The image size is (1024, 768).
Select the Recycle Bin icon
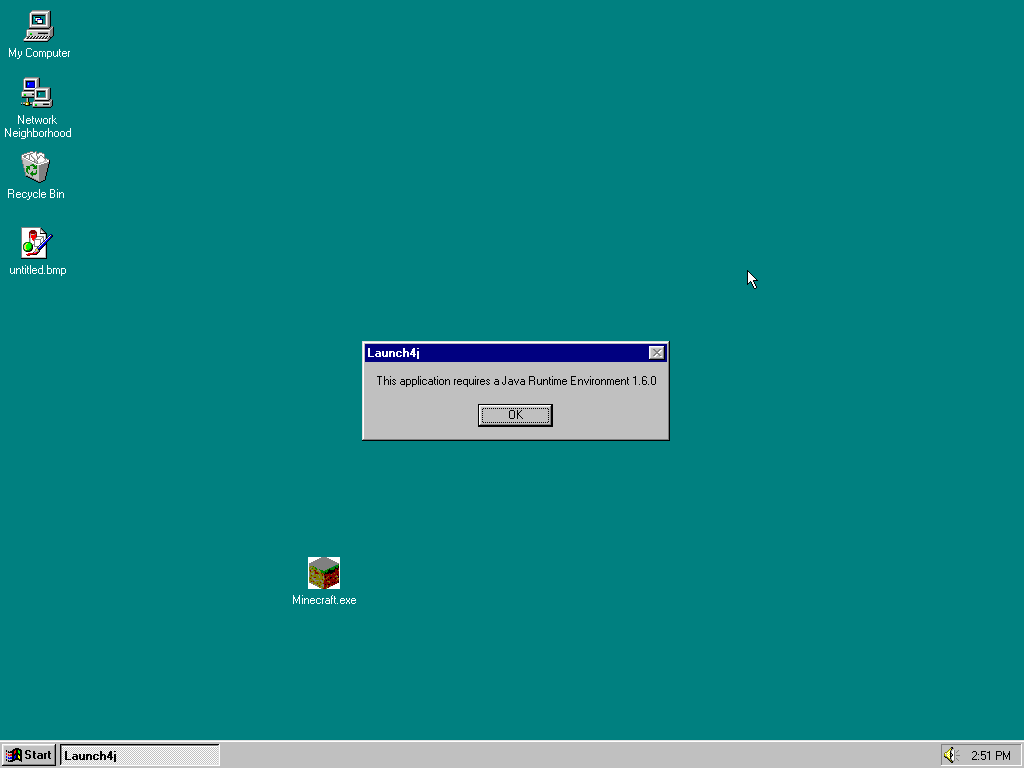tap(35, 168)
